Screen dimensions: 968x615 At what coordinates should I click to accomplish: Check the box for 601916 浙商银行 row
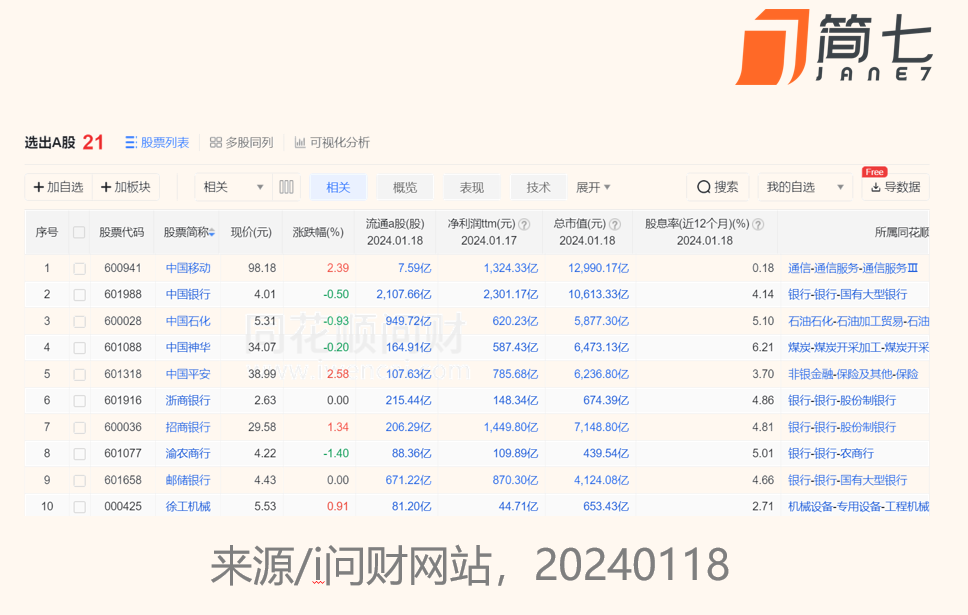click(x=80, y=401)
